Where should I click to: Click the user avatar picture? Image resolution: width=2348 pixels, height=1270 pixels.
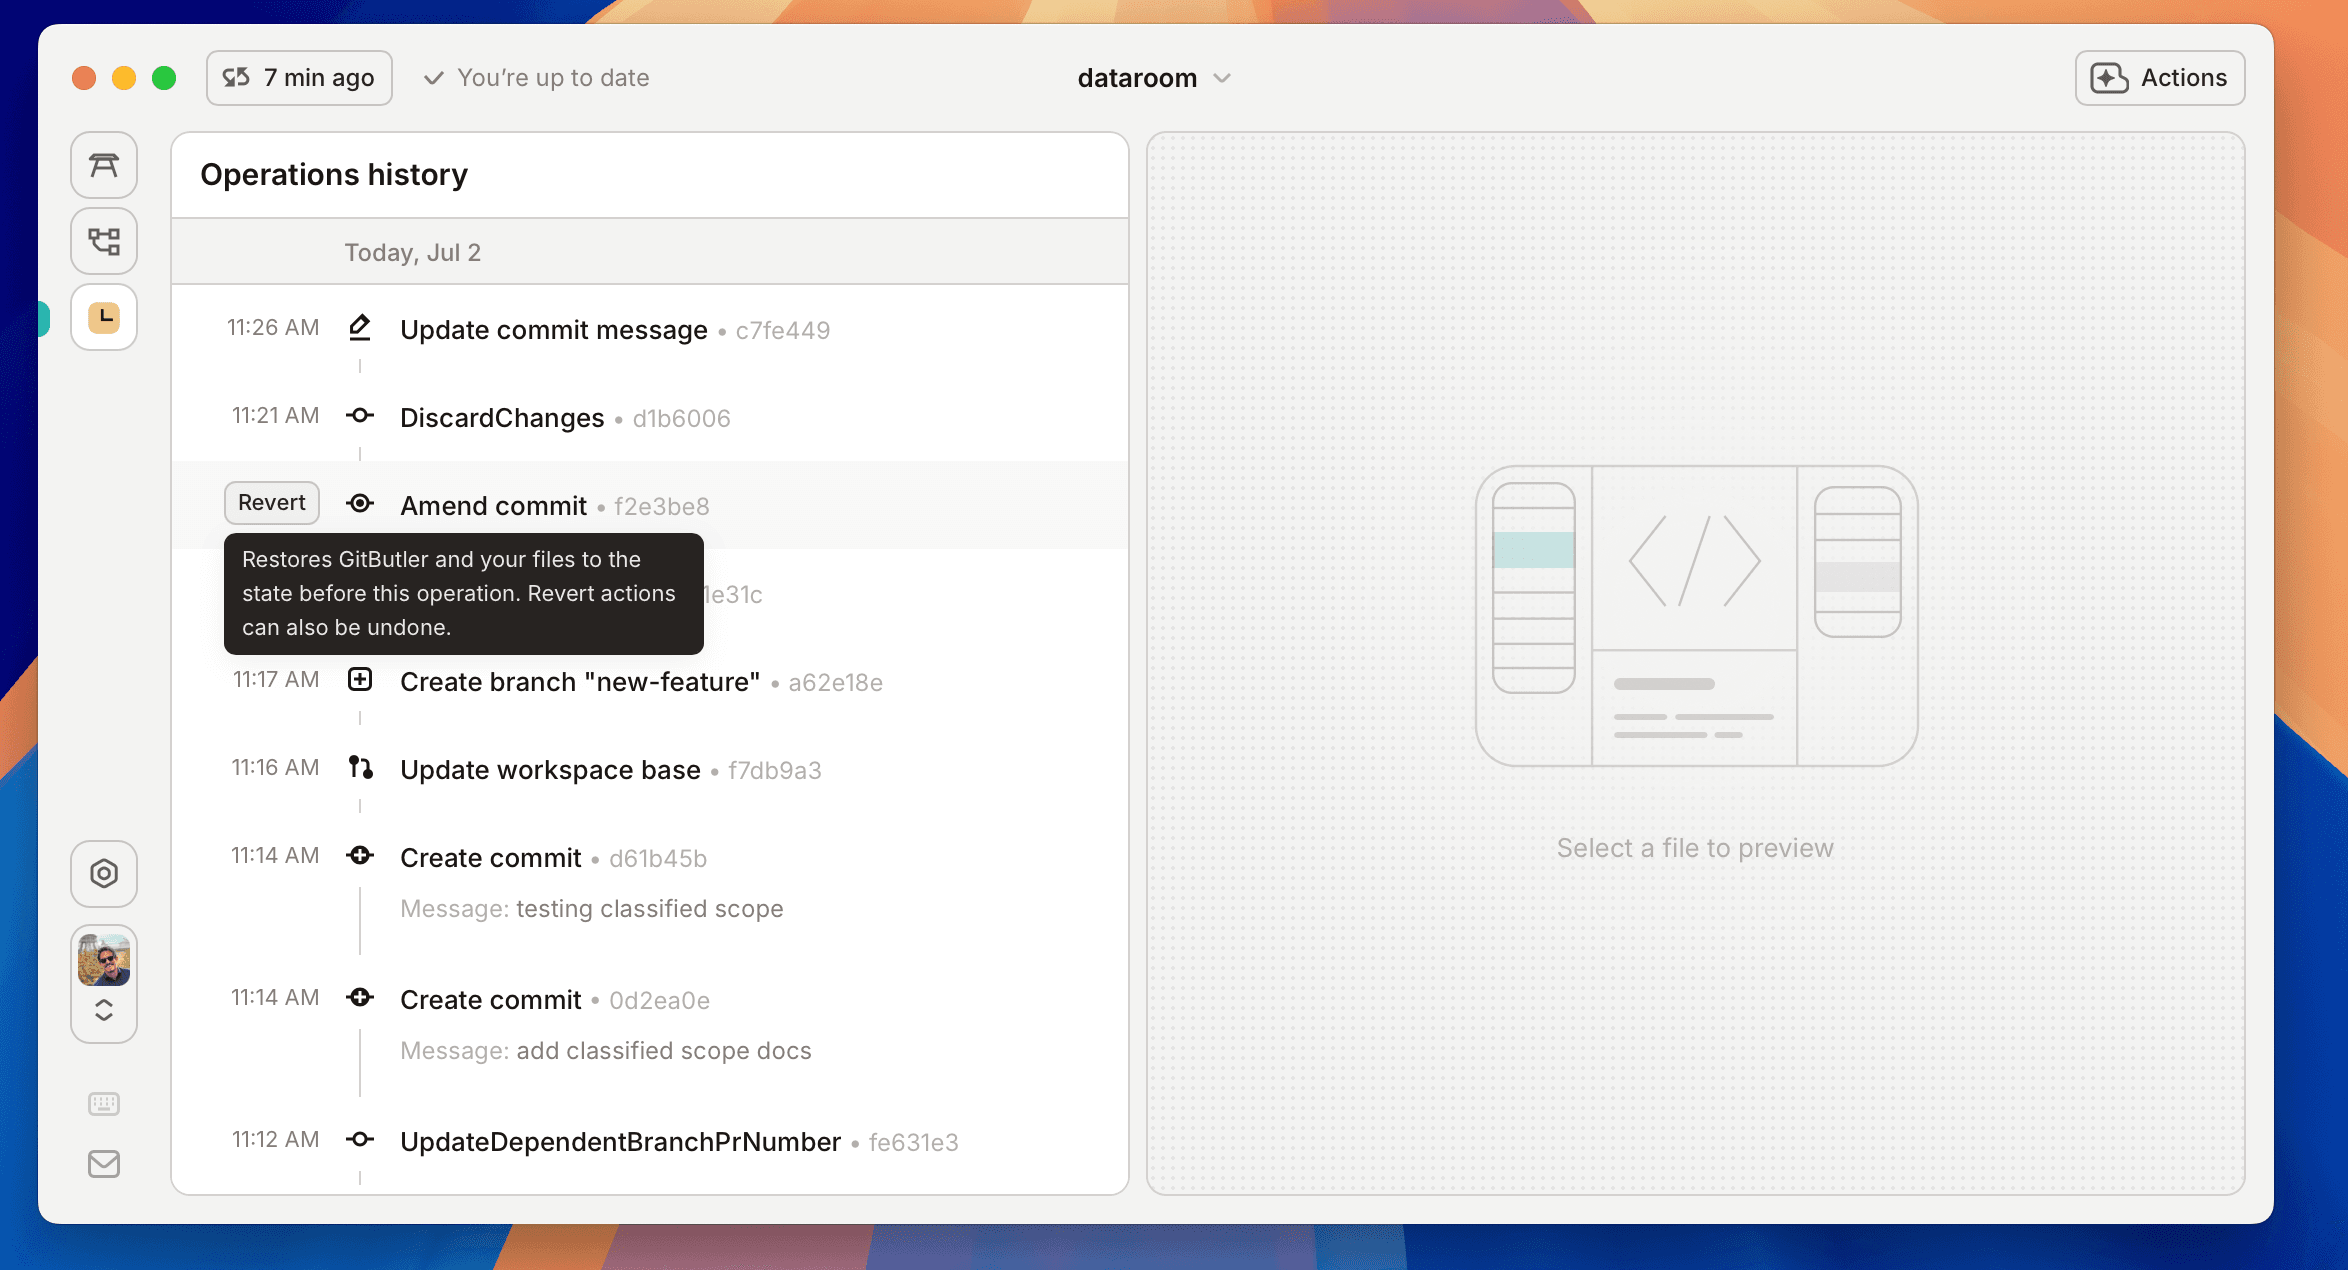tap(104, 959)
